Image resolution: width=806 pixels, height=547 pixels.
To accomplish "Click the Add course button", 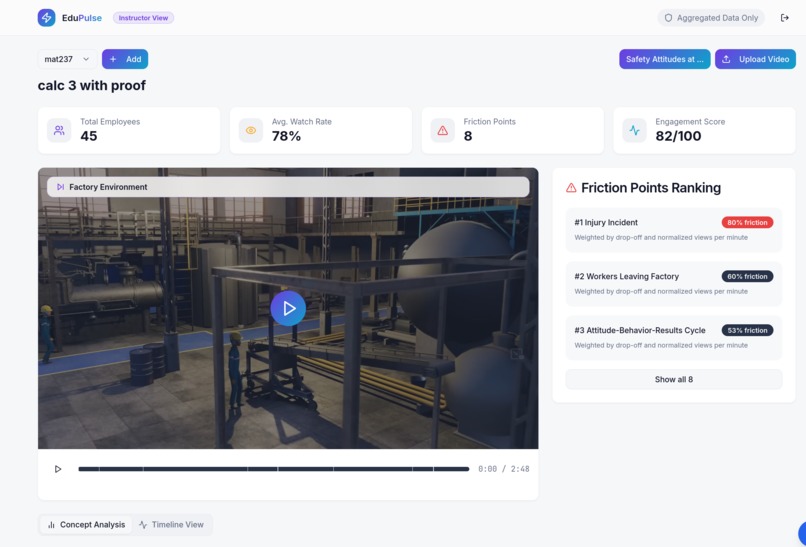I will click(x=125, y=59).
